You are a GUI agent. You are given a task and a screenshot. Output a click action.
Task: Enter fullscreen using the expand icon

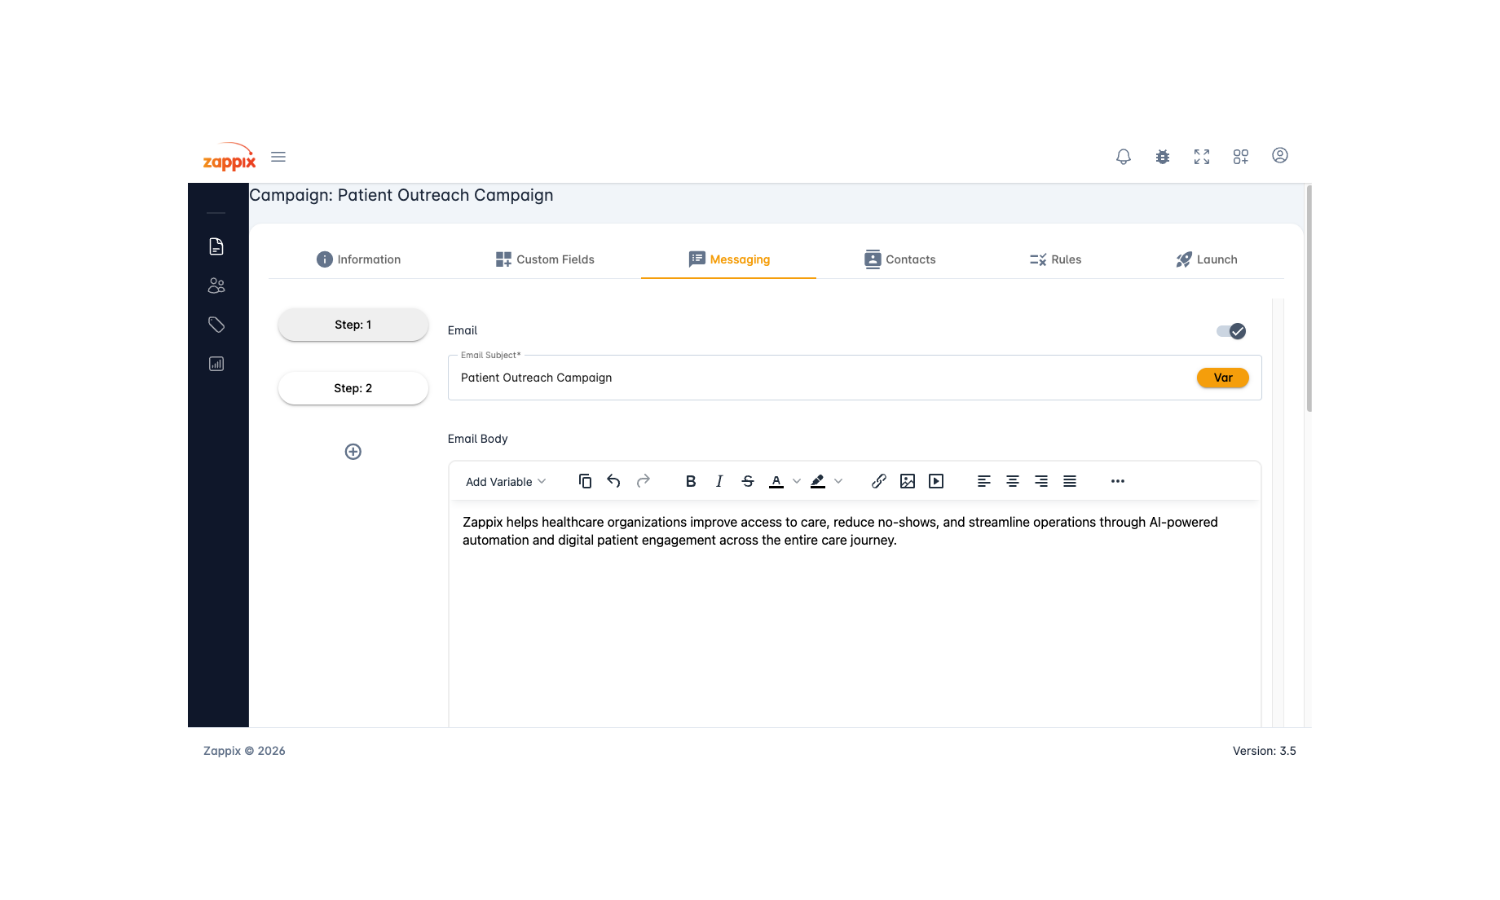point(1201,157)
